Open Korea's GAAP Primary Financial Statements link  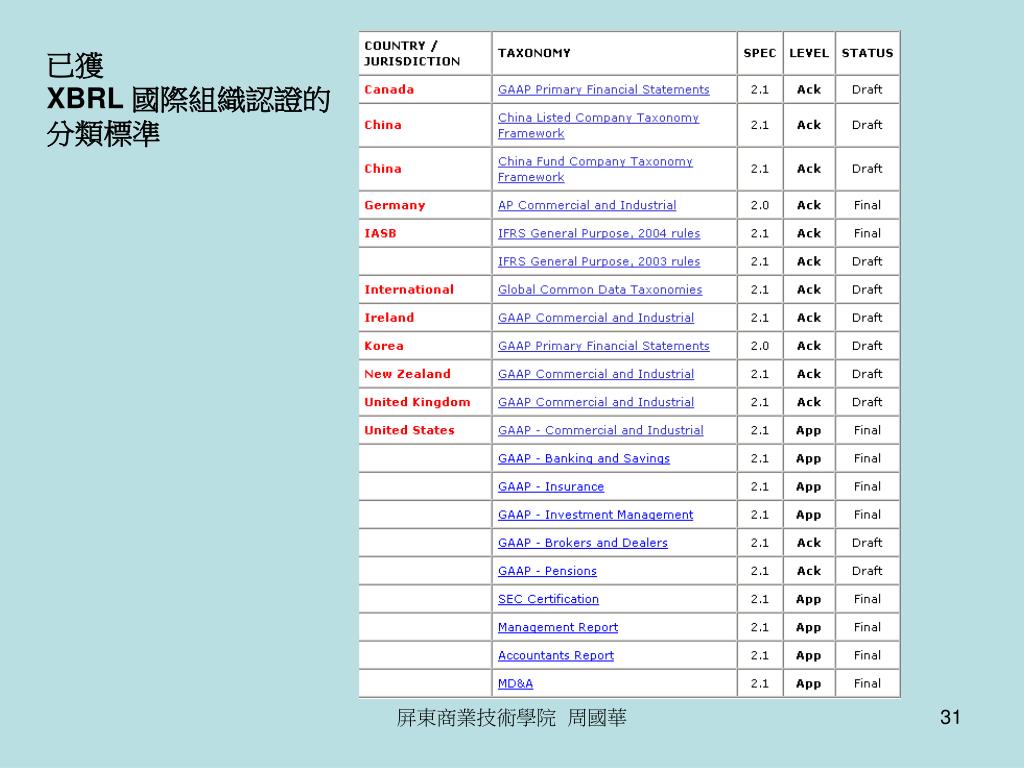click(603, 345)
